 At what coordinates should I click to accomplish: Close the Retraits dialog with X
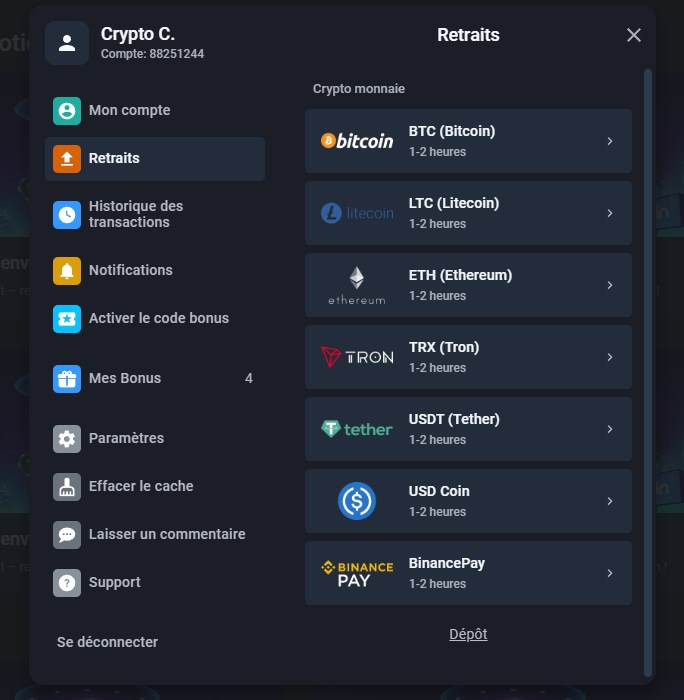click(633, 35)
